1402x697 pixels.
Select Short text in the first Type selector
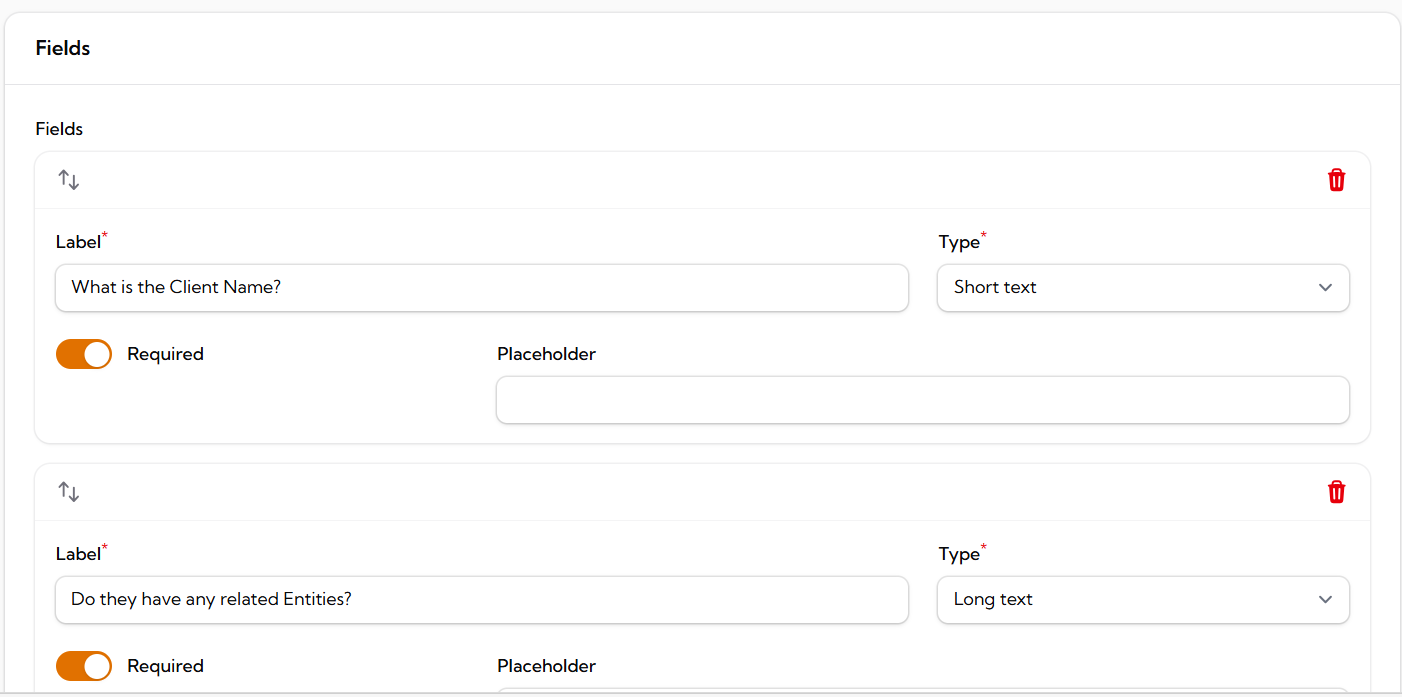tap(1143, 287)
